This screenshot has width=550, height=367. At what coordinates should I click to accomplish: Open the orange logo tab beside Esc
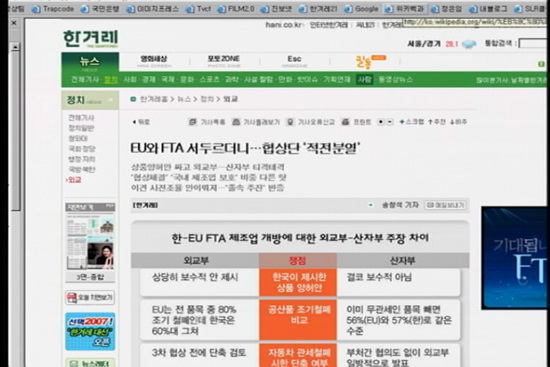(370, 62)
